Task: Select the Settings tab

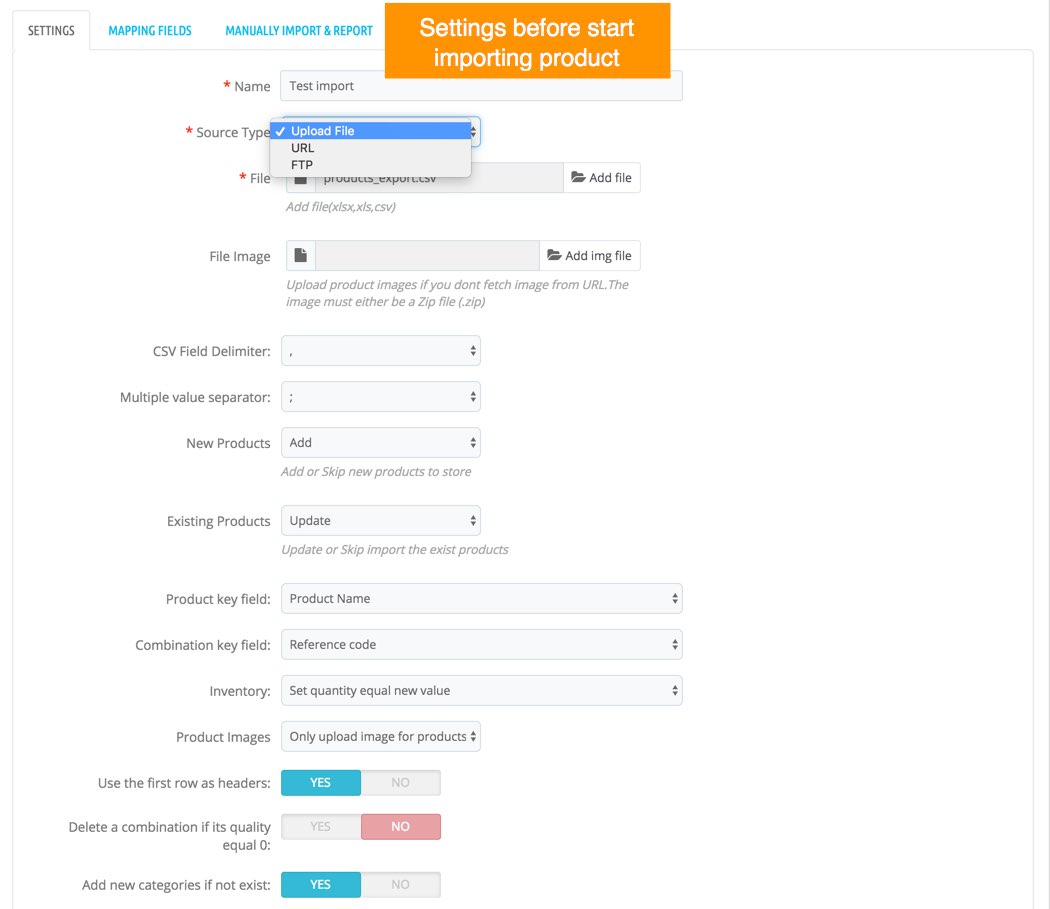Action: point(51,31)
